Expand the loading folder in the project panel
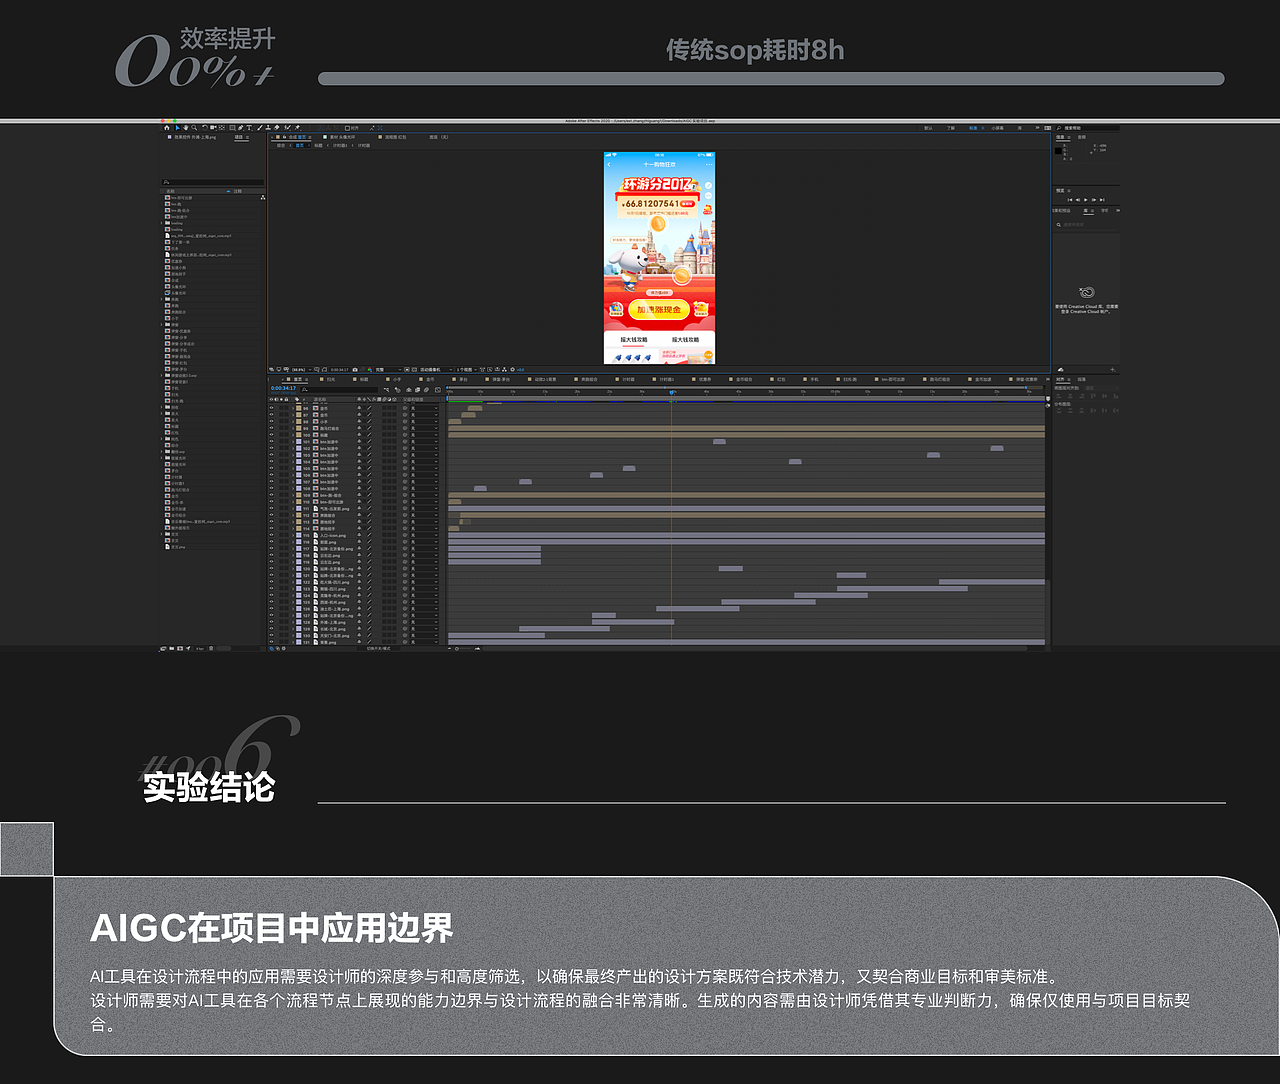Screen dimensions: 1280x1084 (161, 223)
